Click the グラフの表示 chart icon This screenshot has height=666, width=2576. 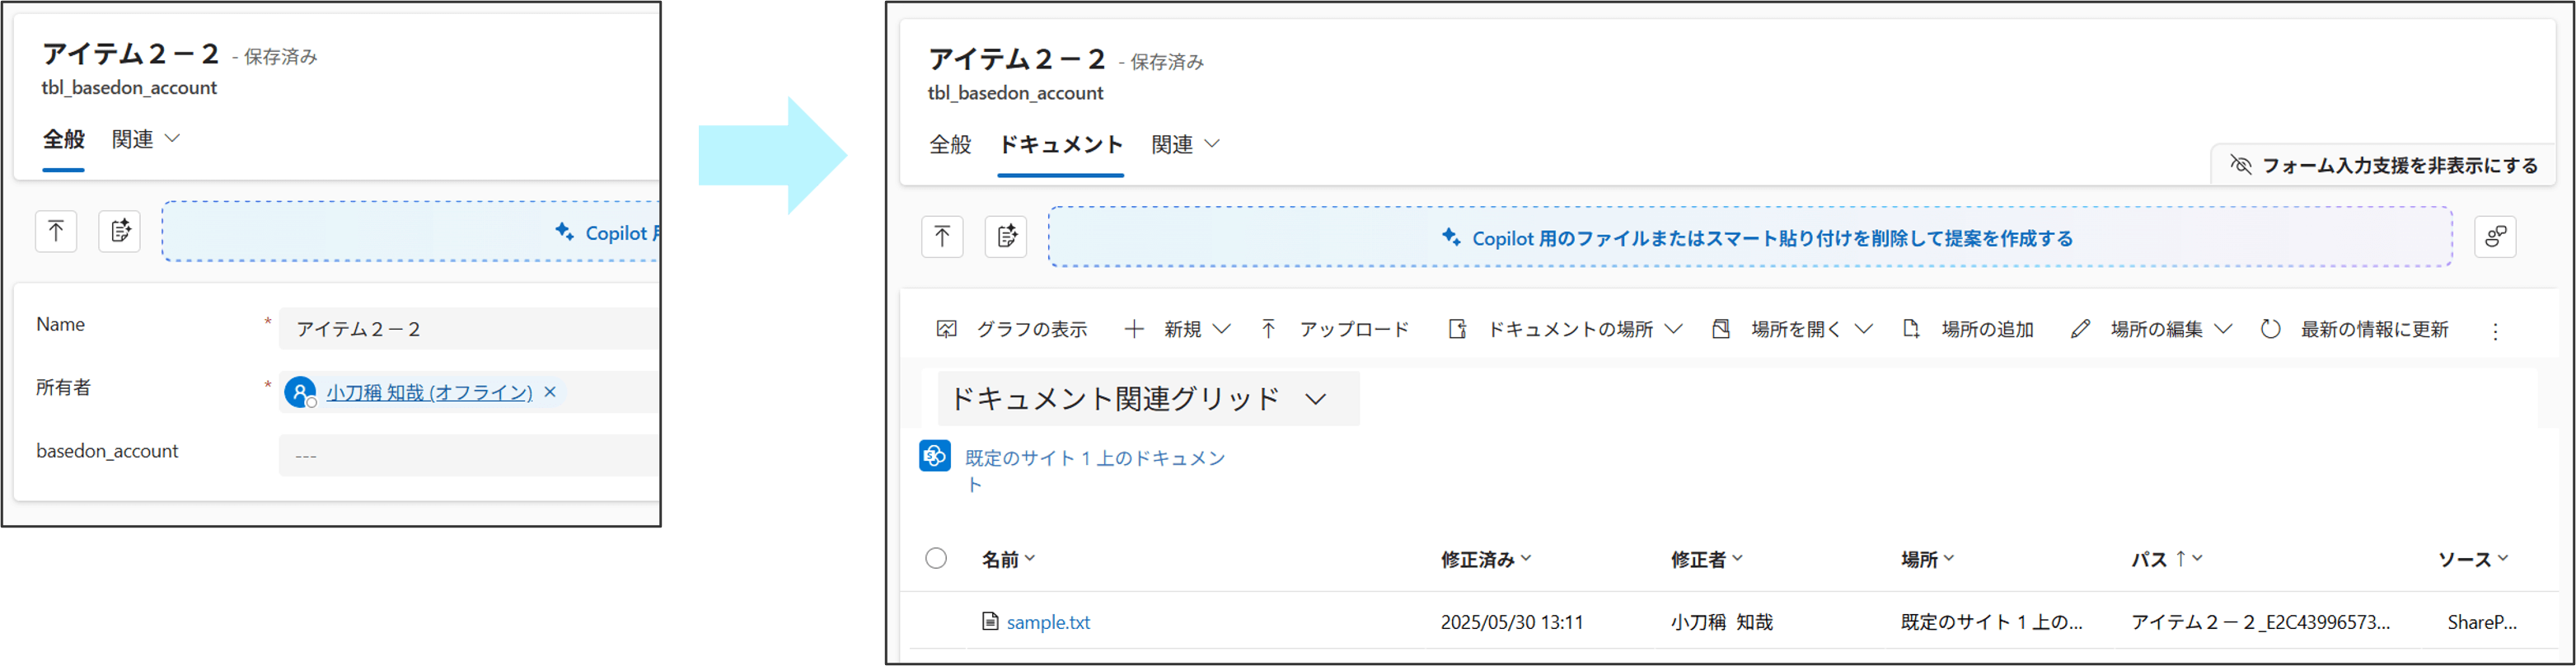[946, 329]
